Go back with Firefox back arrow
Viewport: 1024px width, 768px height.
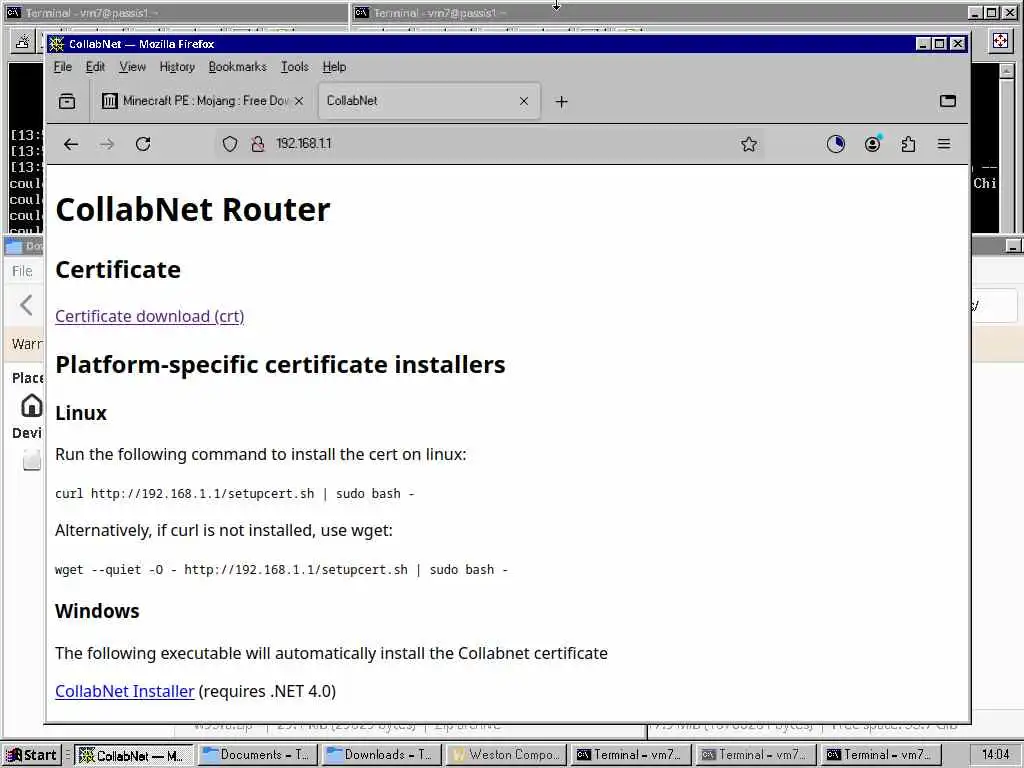click(71, 144)
